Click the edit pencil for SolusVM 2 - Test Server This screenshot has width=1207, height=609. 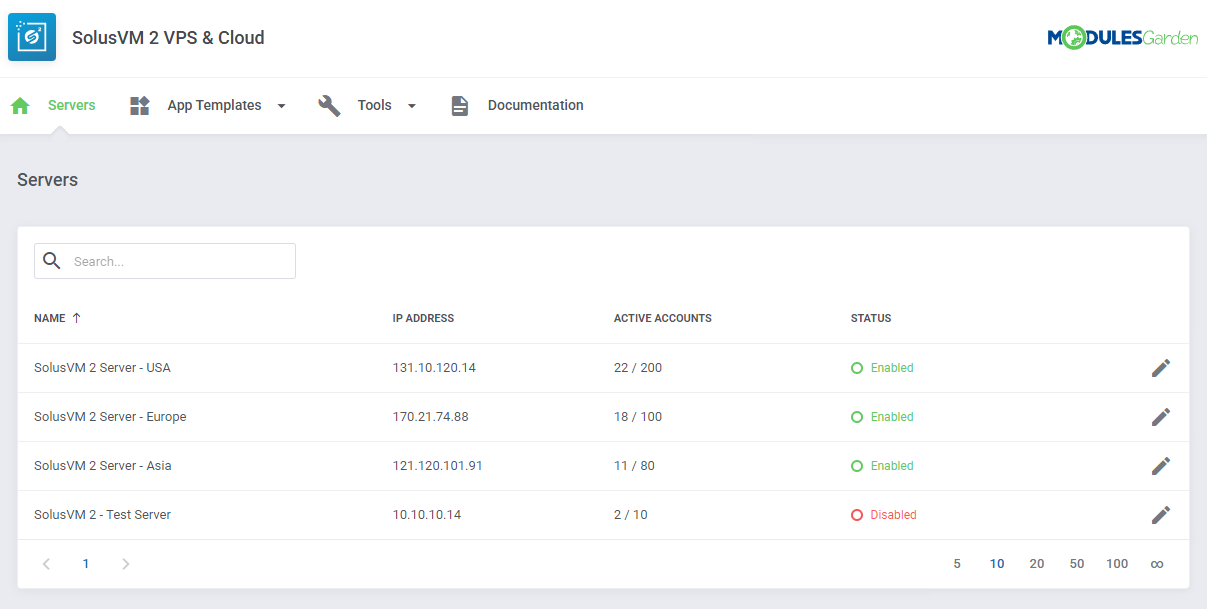click(x=1161, y=514)
